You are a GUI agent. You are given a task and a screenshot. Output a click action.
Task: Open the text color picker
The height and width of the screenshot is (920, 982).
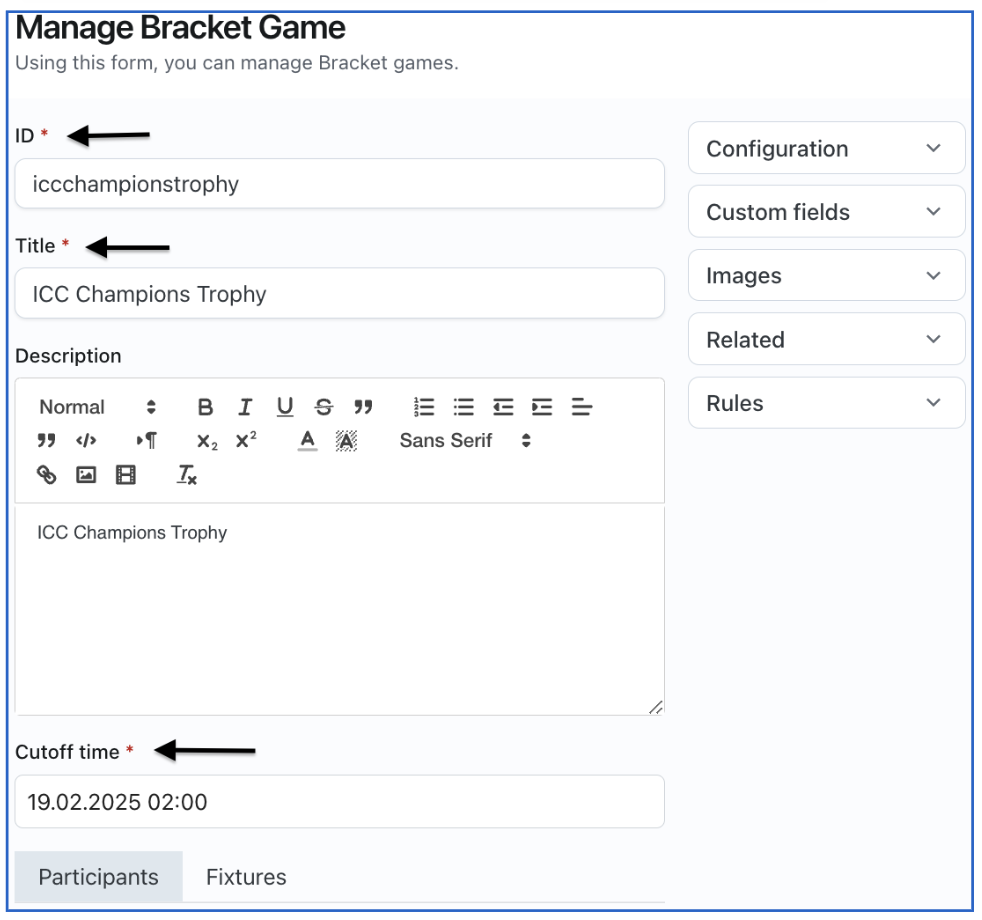(x=307, y=441)
